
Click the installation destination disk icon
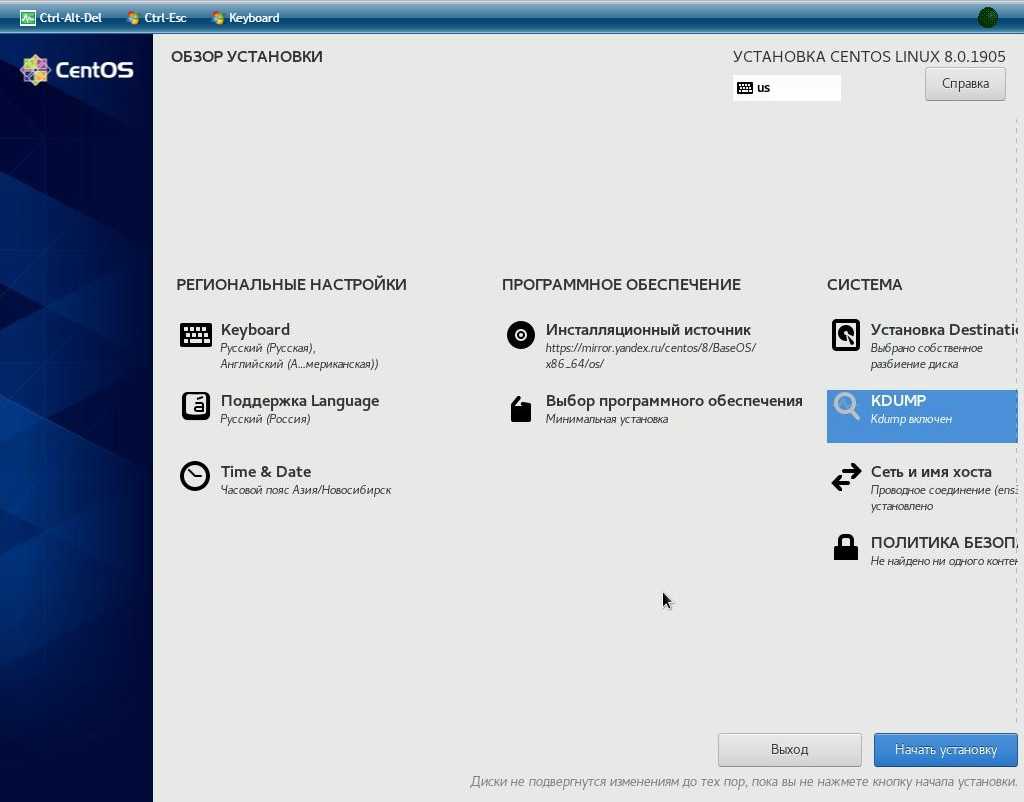pos(846,335)
